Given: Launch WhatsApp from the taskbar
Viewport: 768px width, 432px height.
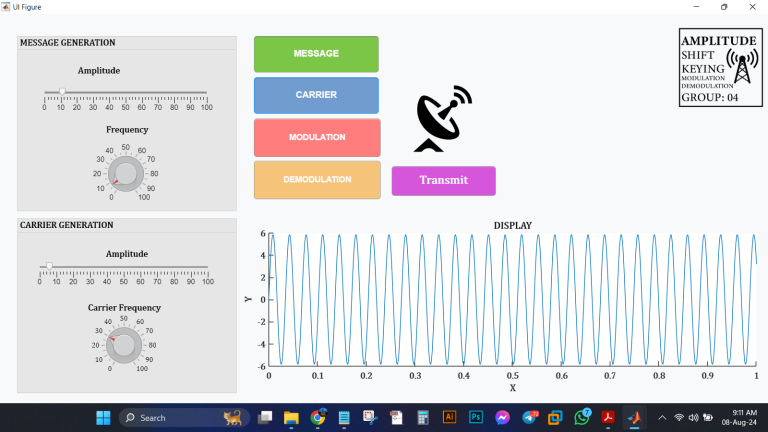Looking at the screenshot, I should coord(580,417).
